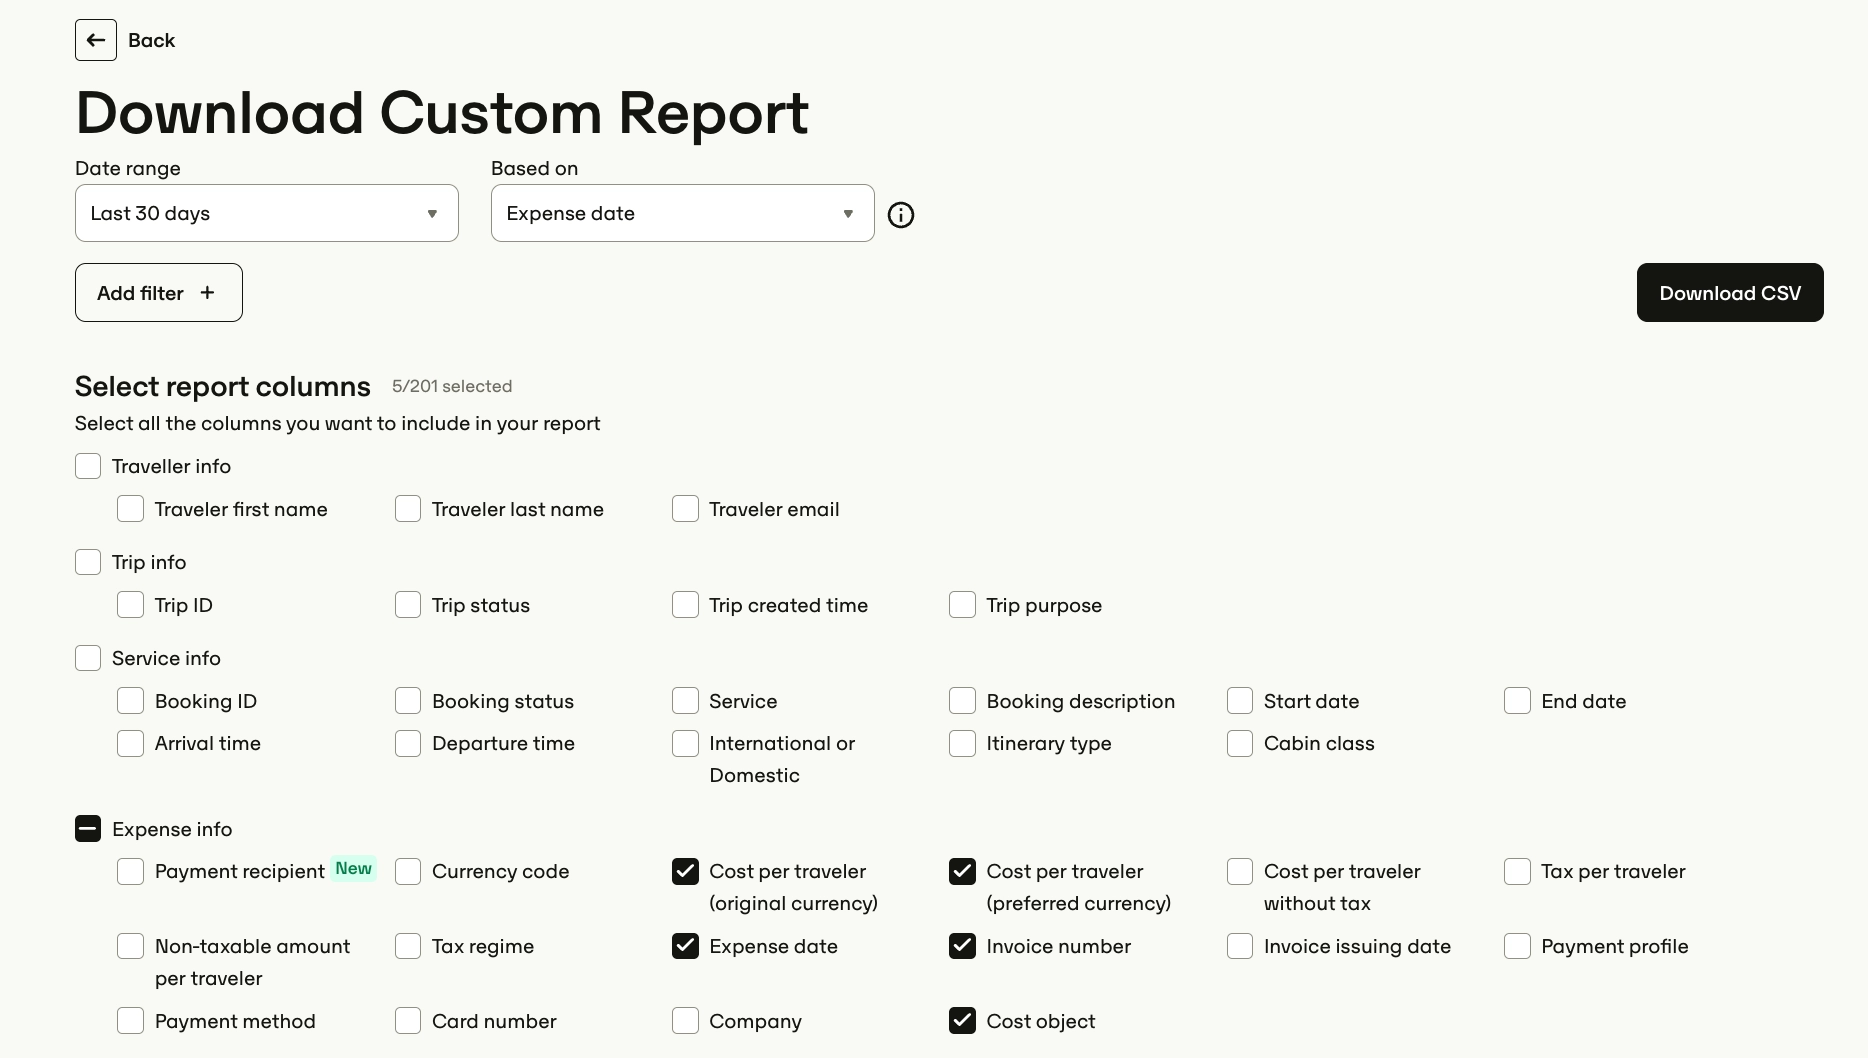Image resolution: width=1868 pixels, height=1058 pixels.
Task: Check Booking description column
Action: click(x=962, y=701)
